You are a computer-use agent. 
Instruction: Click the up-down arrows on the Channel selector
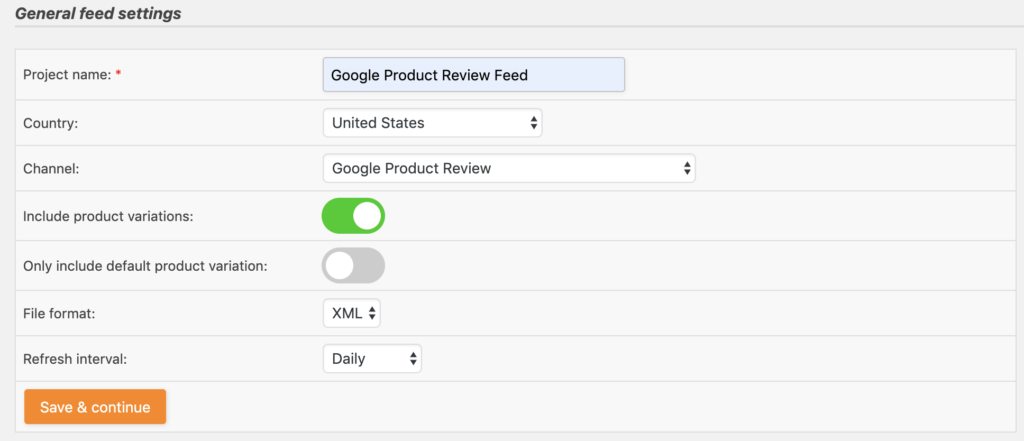[687, 168]
